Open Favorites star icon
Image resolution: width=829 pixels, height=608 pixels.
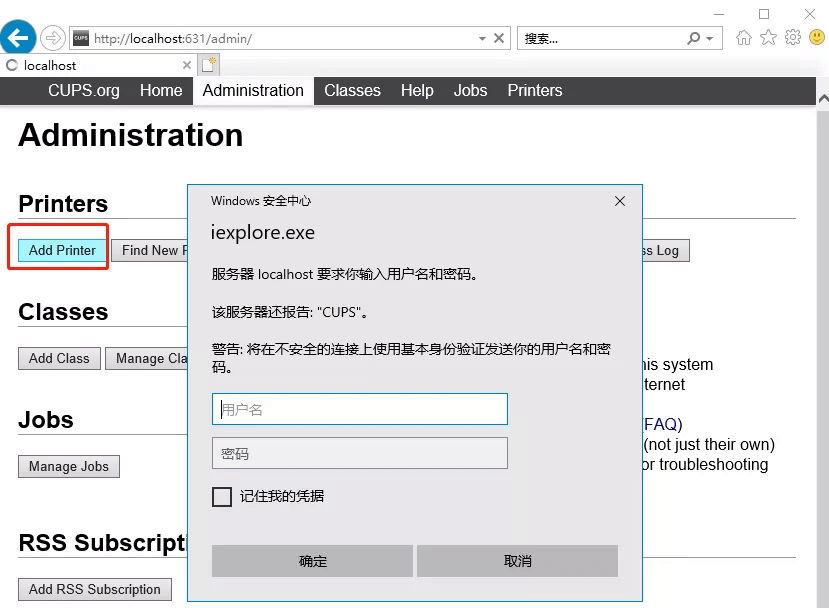click(x=768, y=38)
